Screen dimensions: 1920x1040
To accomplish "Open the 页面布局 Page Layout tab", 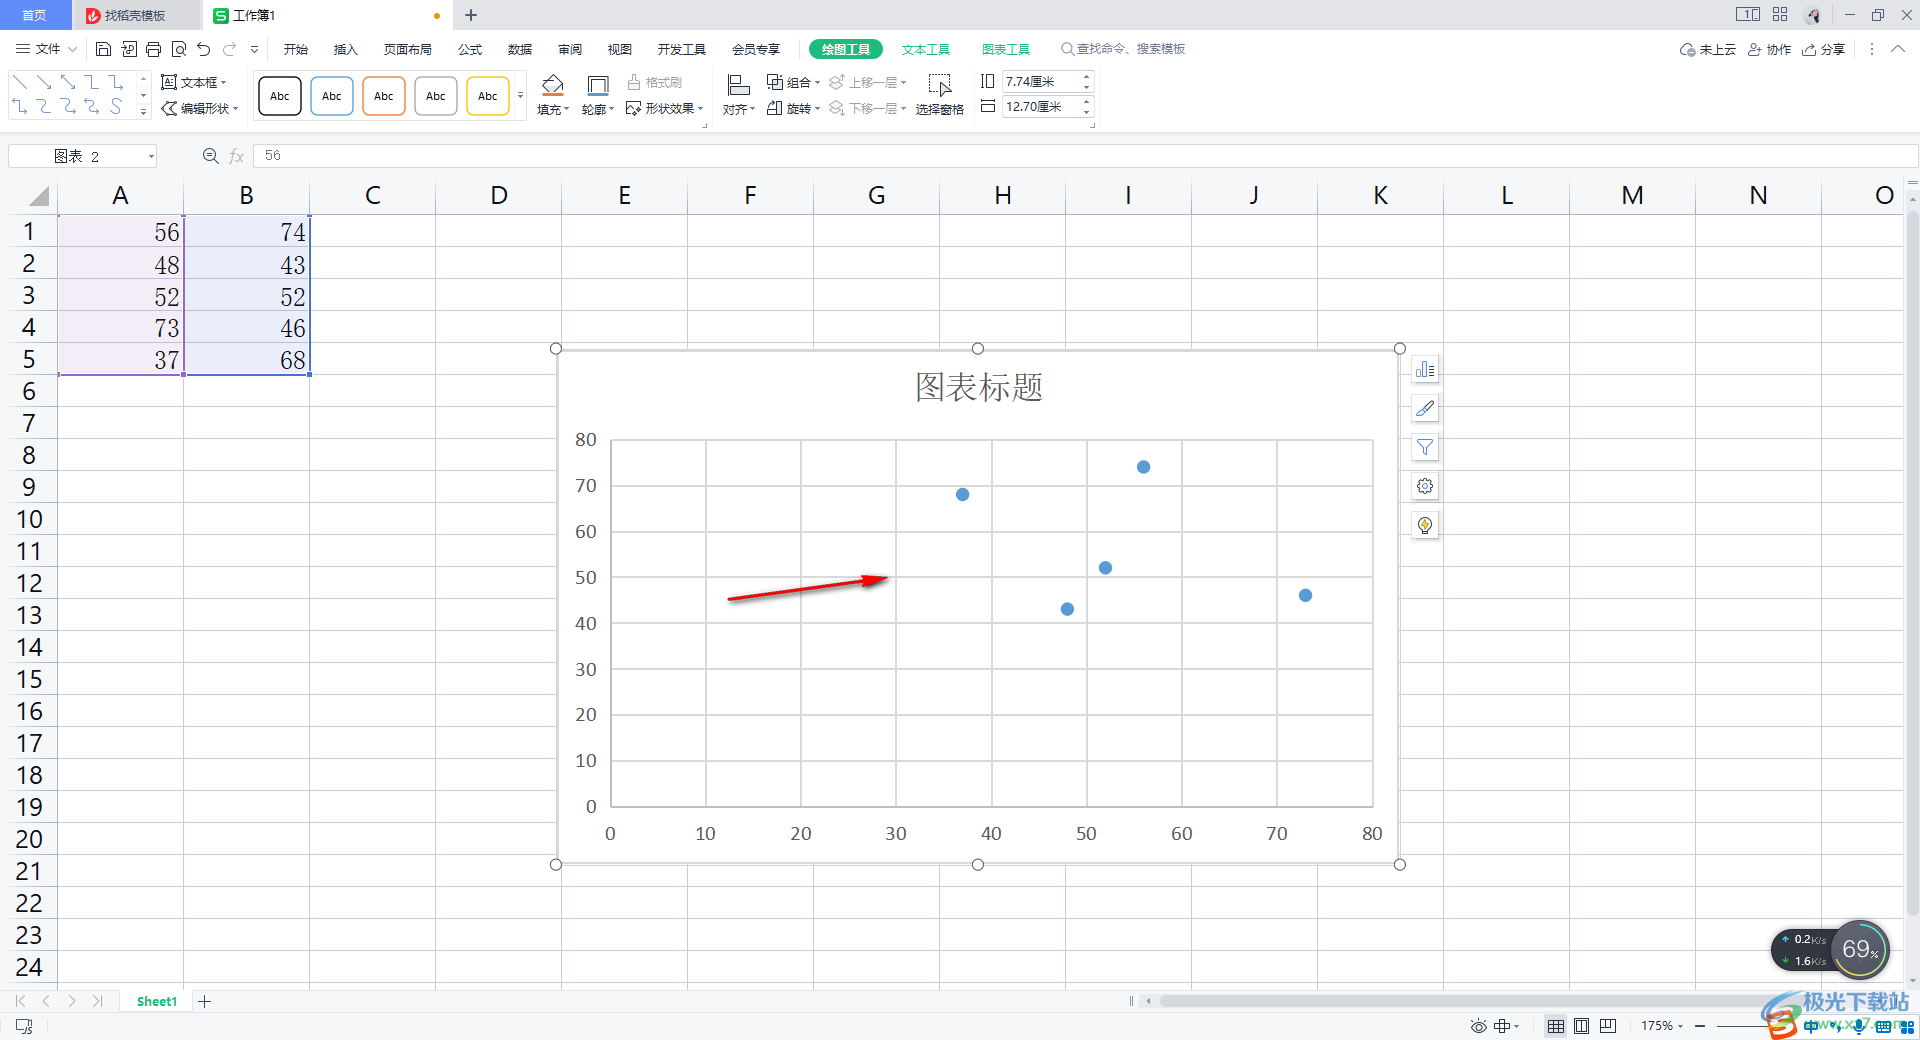I will click(408, 49).
